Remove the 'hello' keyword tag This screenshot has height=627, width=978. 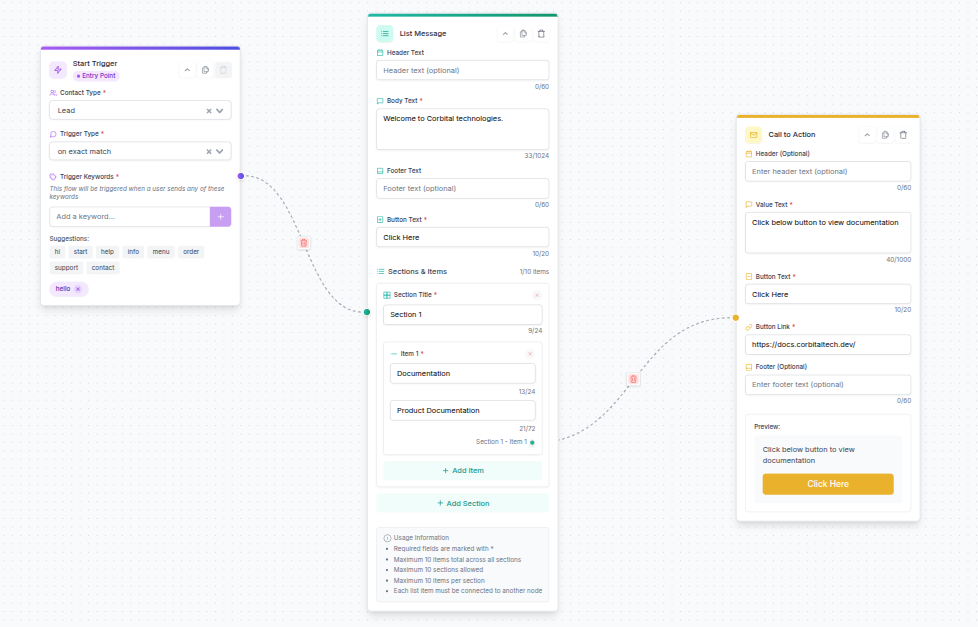point(78,289)
